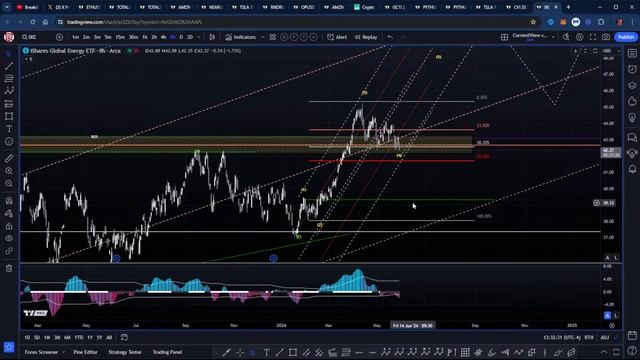Image resolution: width=640 pixels, height=360 pixels.
Task: Click the trash icon to remove drawings
Action: [x=9, y=268]
